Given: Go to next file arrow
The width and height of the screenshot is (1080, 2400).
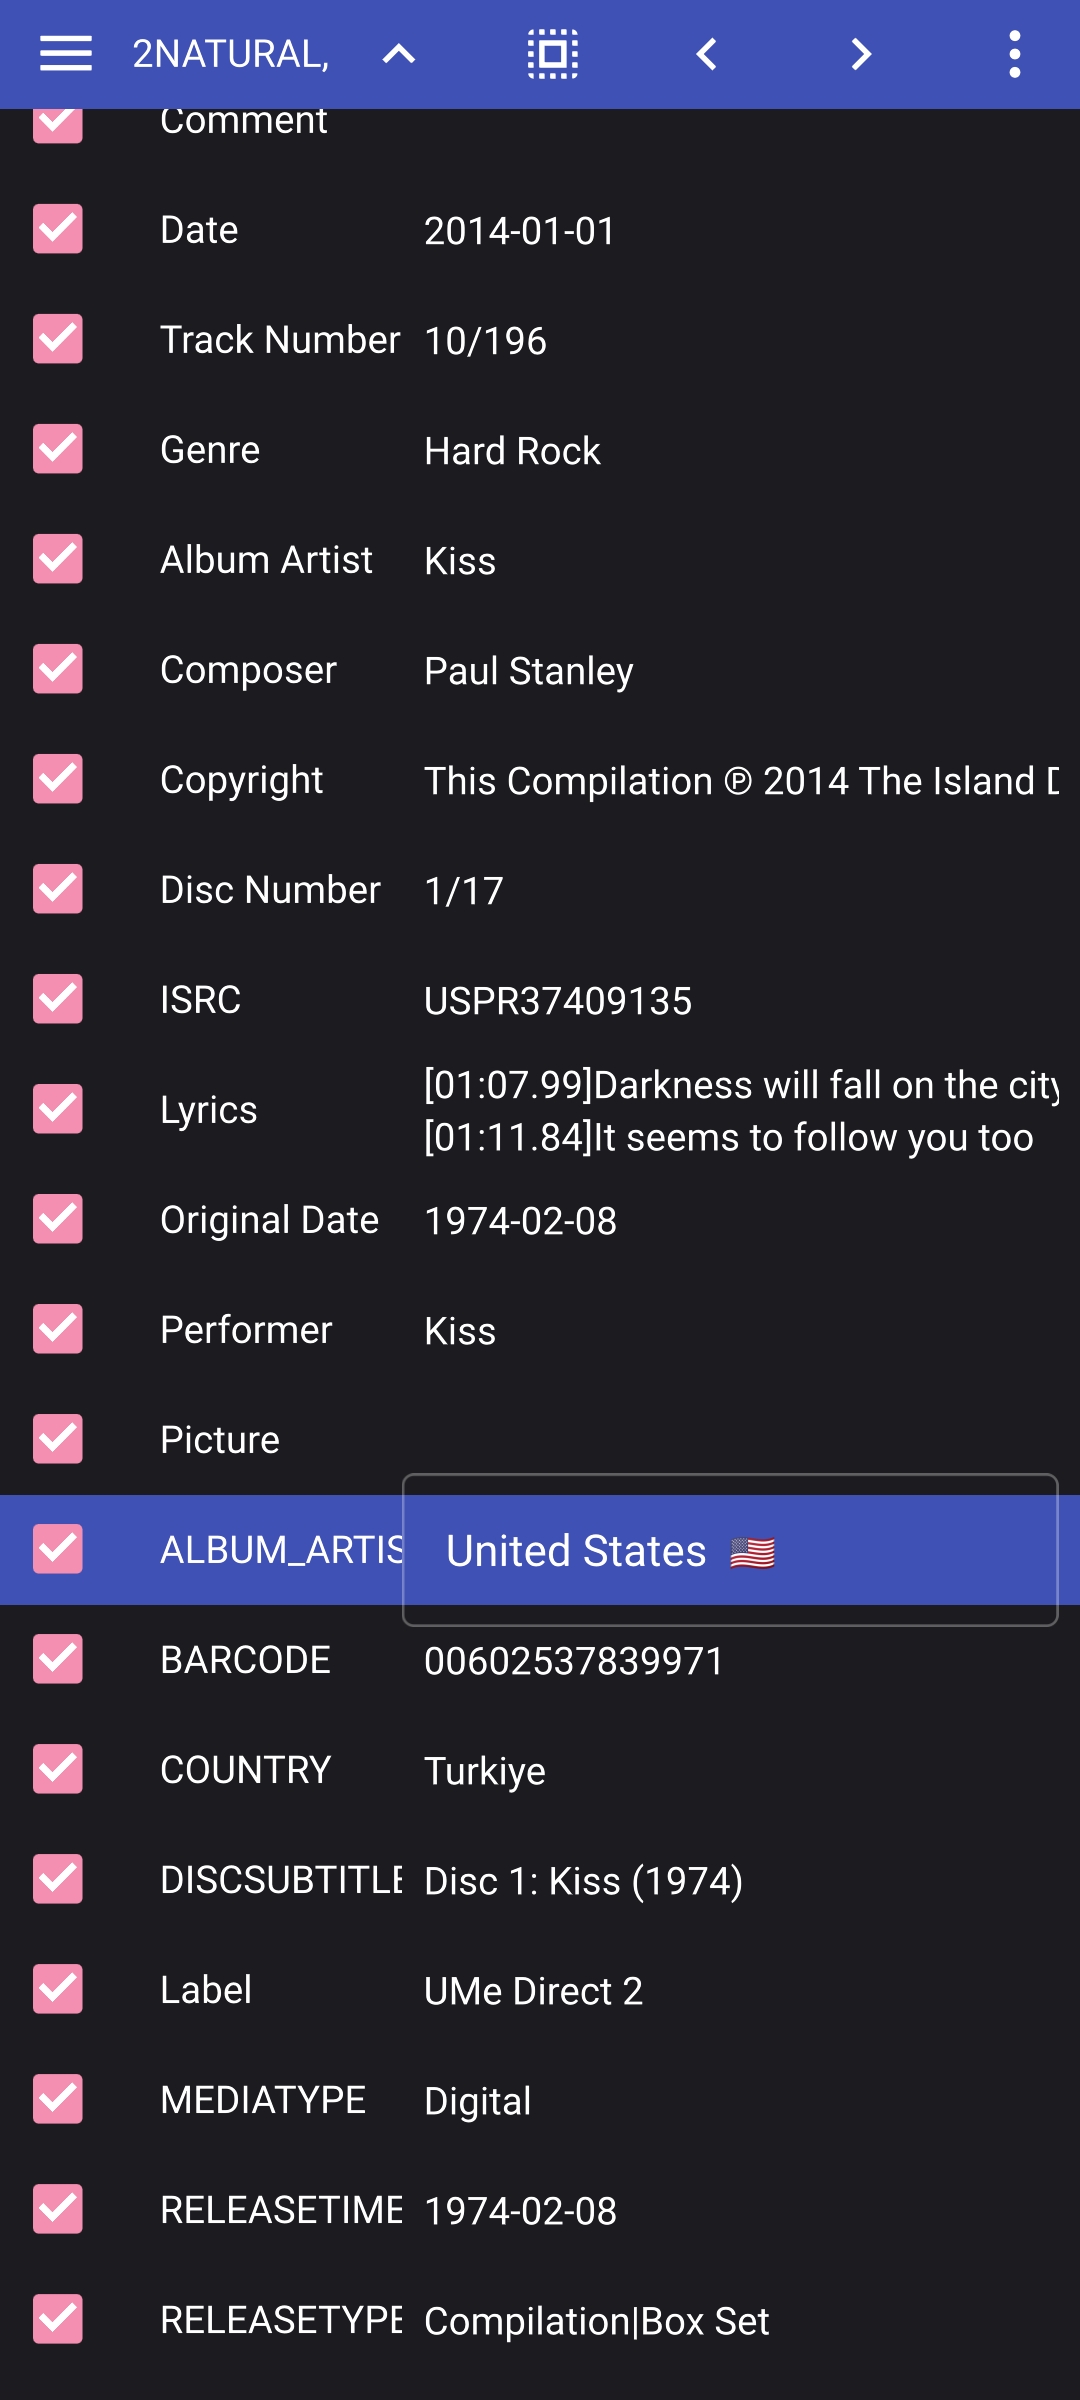Looking at the screenshot, I should click(x=861, y=54).
